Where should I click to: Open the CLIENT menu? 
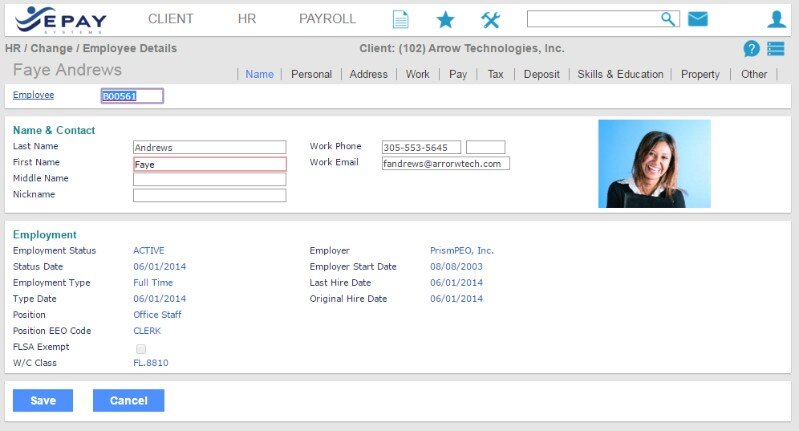[x=171, y=19]
